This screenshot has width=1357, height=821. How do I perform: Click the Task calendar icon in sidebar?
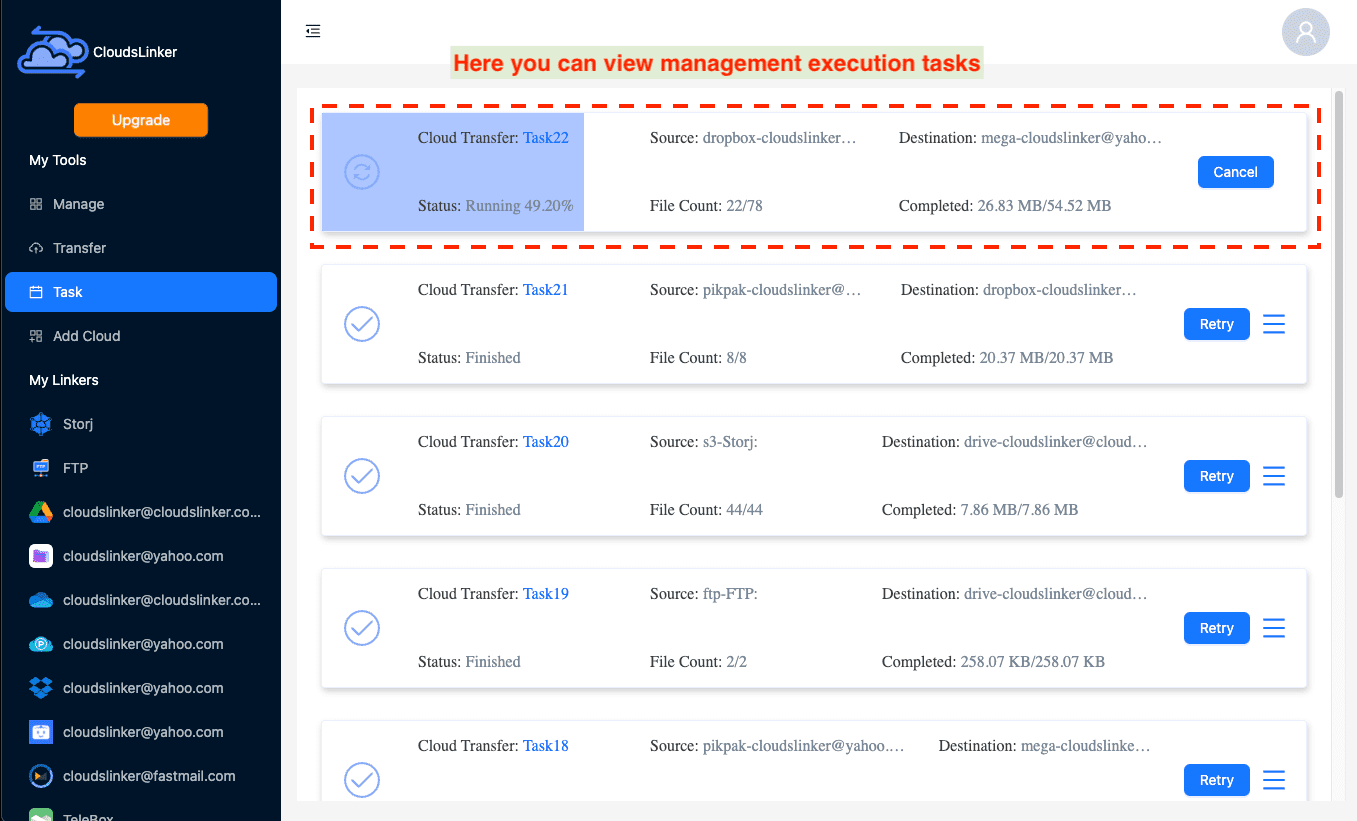pos(36,292)
